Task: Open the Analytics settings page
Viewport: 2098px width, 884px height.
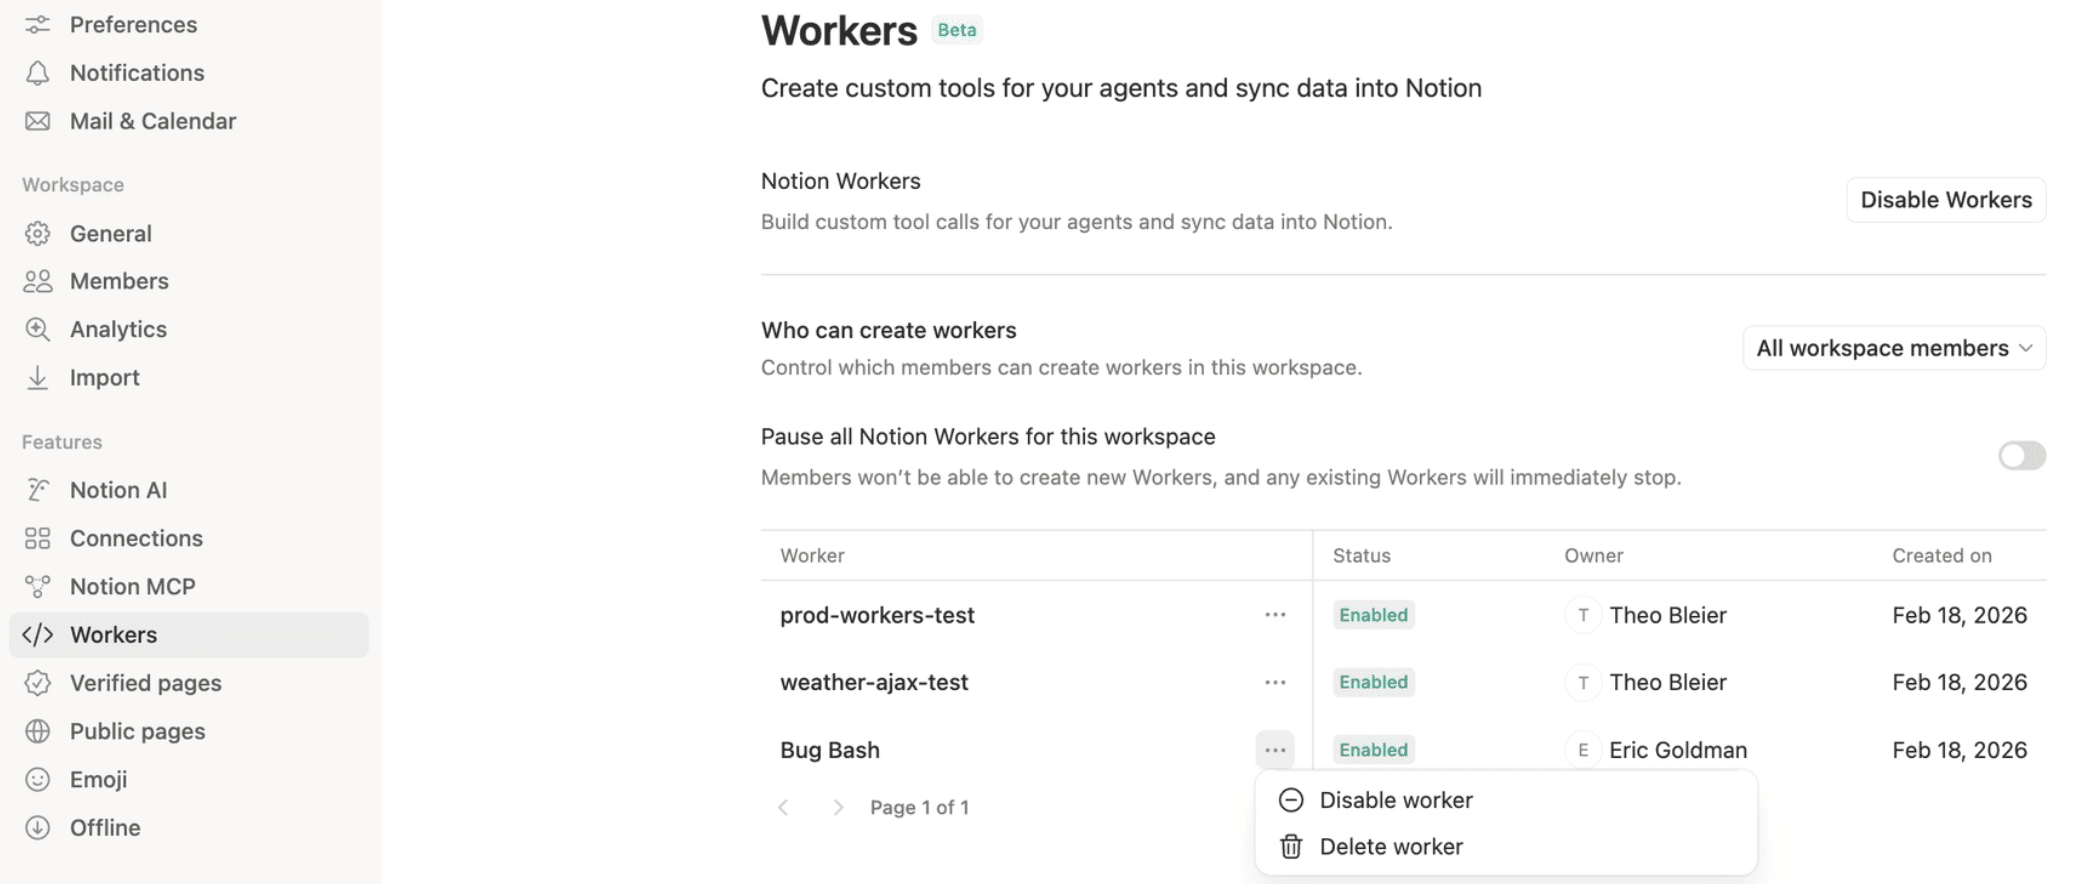Action: (x=189, y=329)
